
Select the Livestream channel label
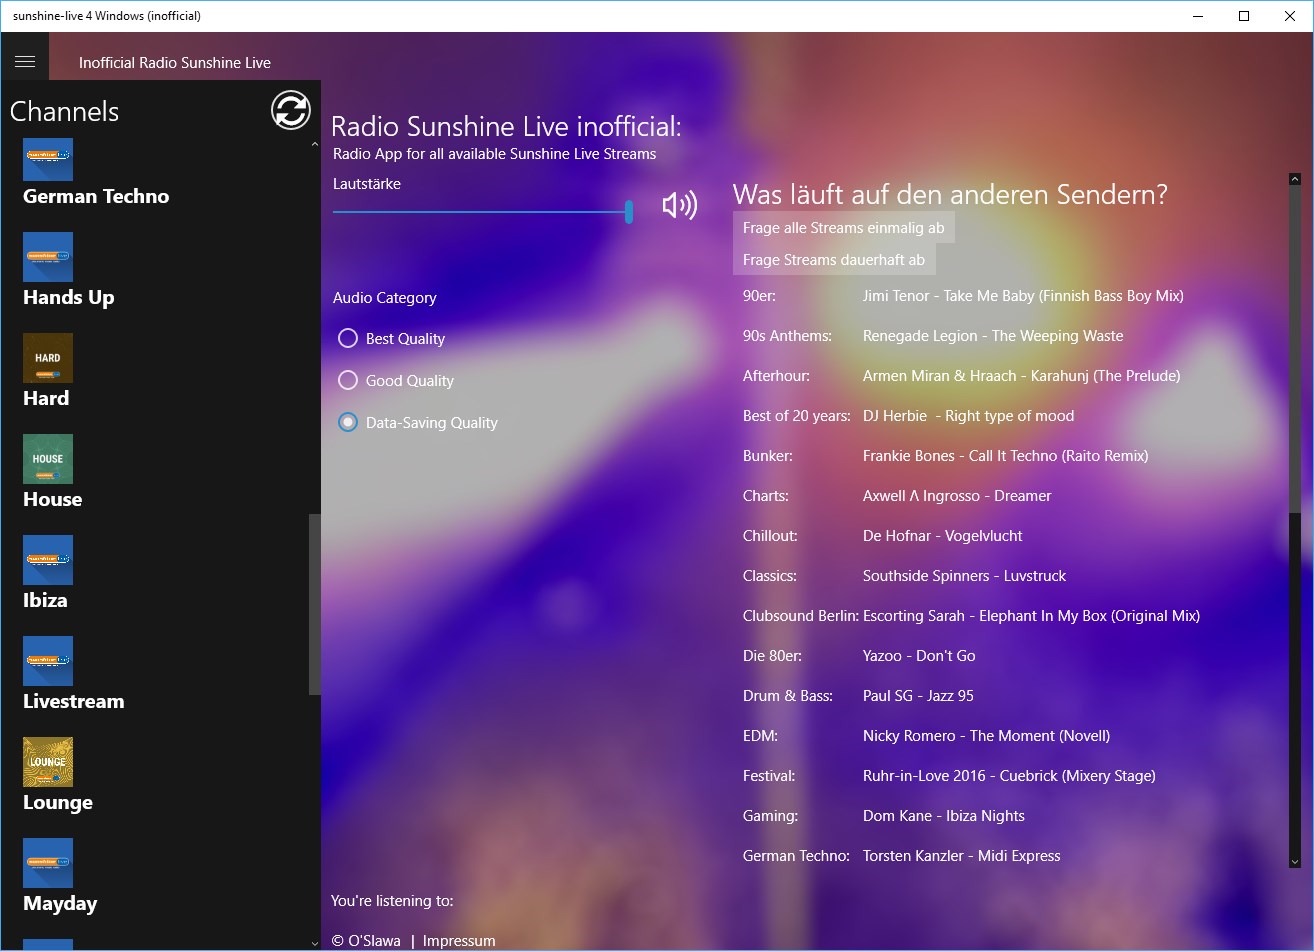coord(74,701)
